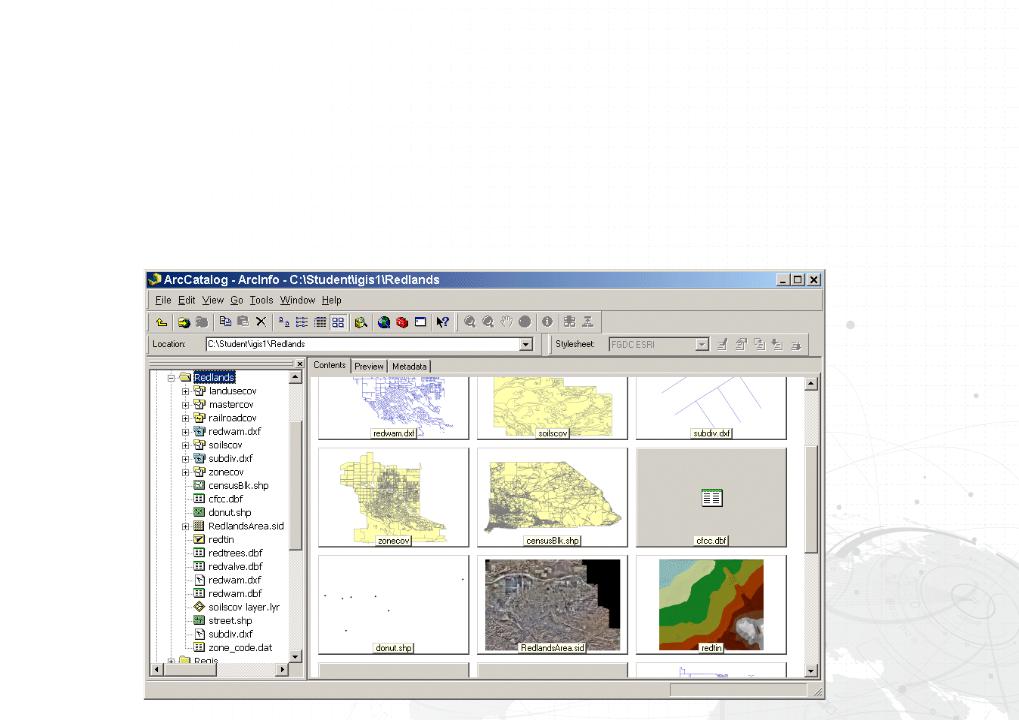1019x720 pixels.
Task: Open the Stylesheet dropdown
Action: click(702, 344)
